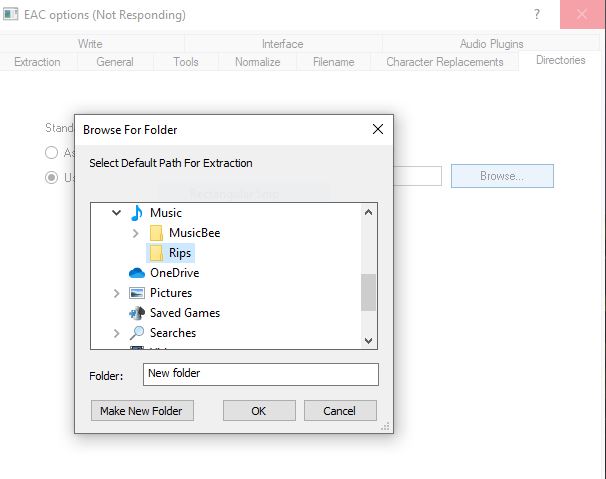Open the Audio Plugins tab

(491, 44)
